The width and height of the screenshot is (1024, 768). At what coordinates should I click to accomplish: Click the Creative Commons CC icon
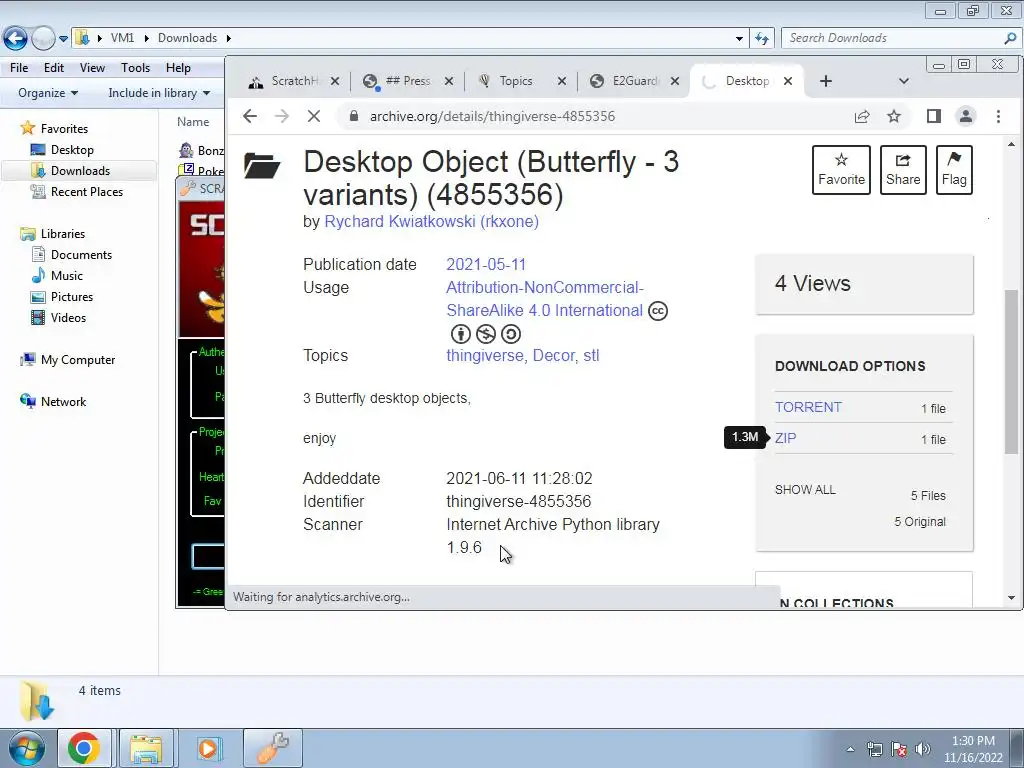(658, 311)
